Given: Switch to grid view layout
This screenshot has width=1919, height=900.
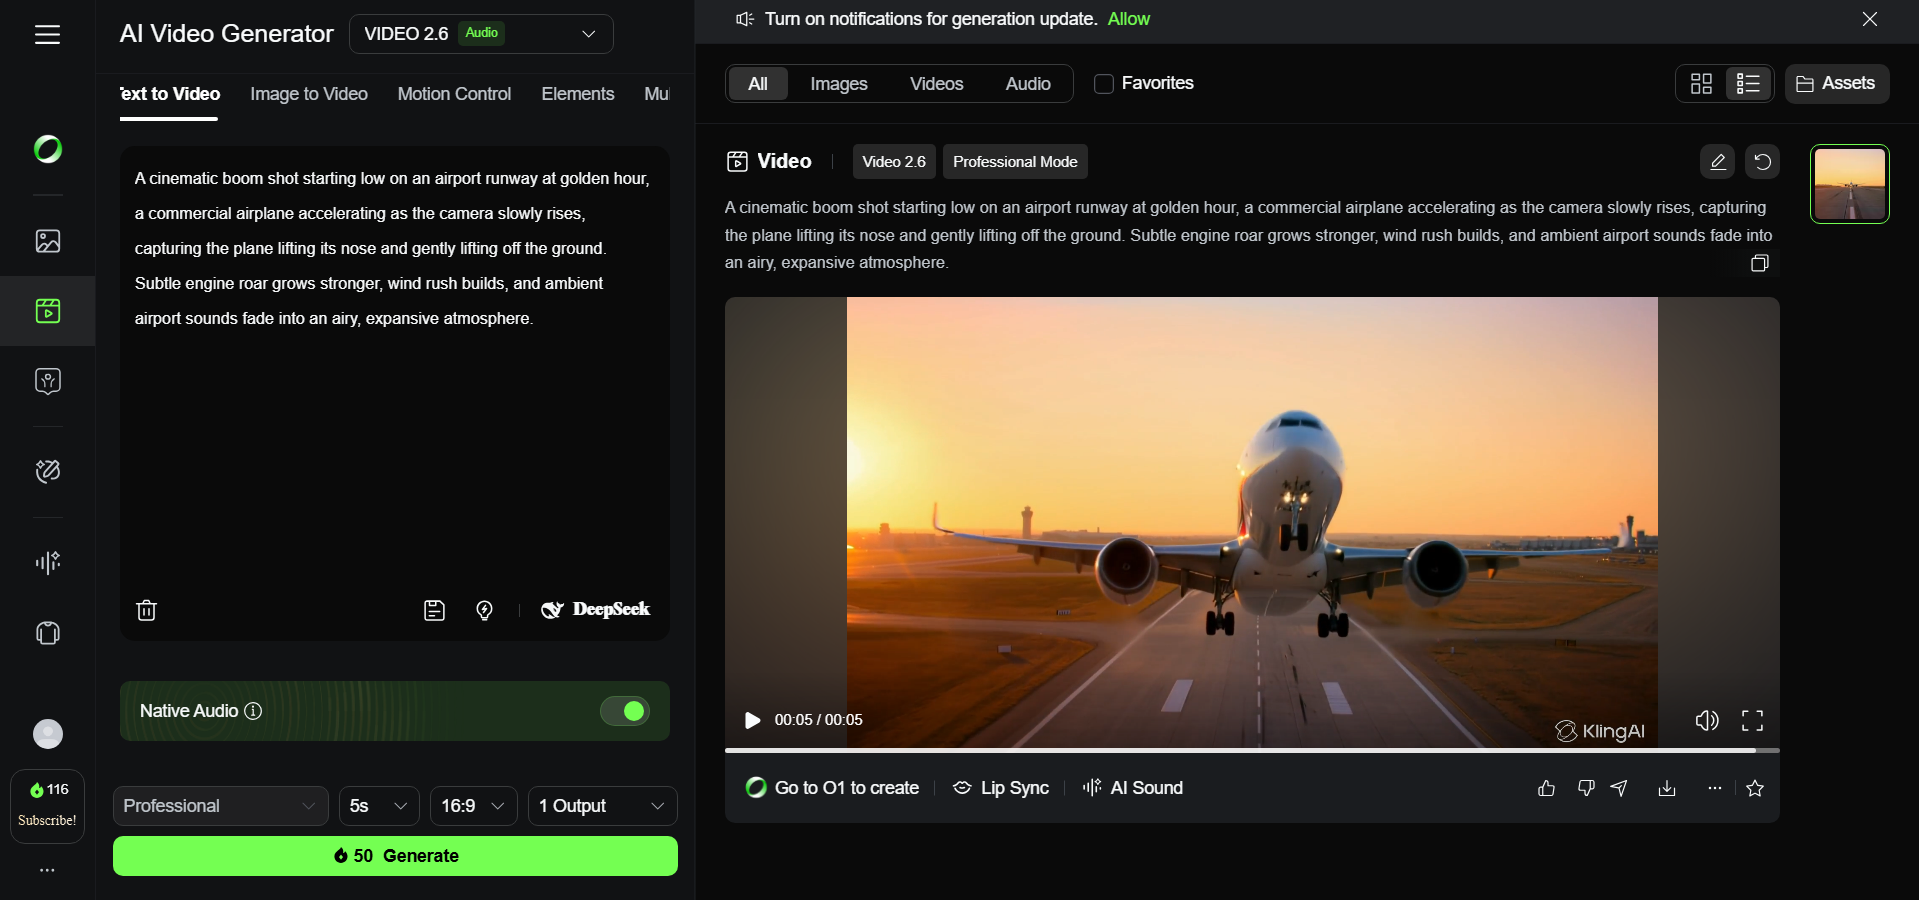Looking at the screenshot, I should (1702, 83).
